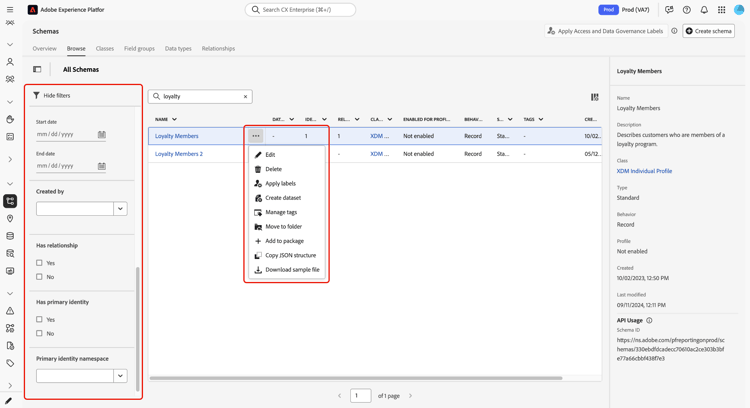750x408 pixels.
Task: Check Yes under Has relationship
Action: (x=39, y=263)
